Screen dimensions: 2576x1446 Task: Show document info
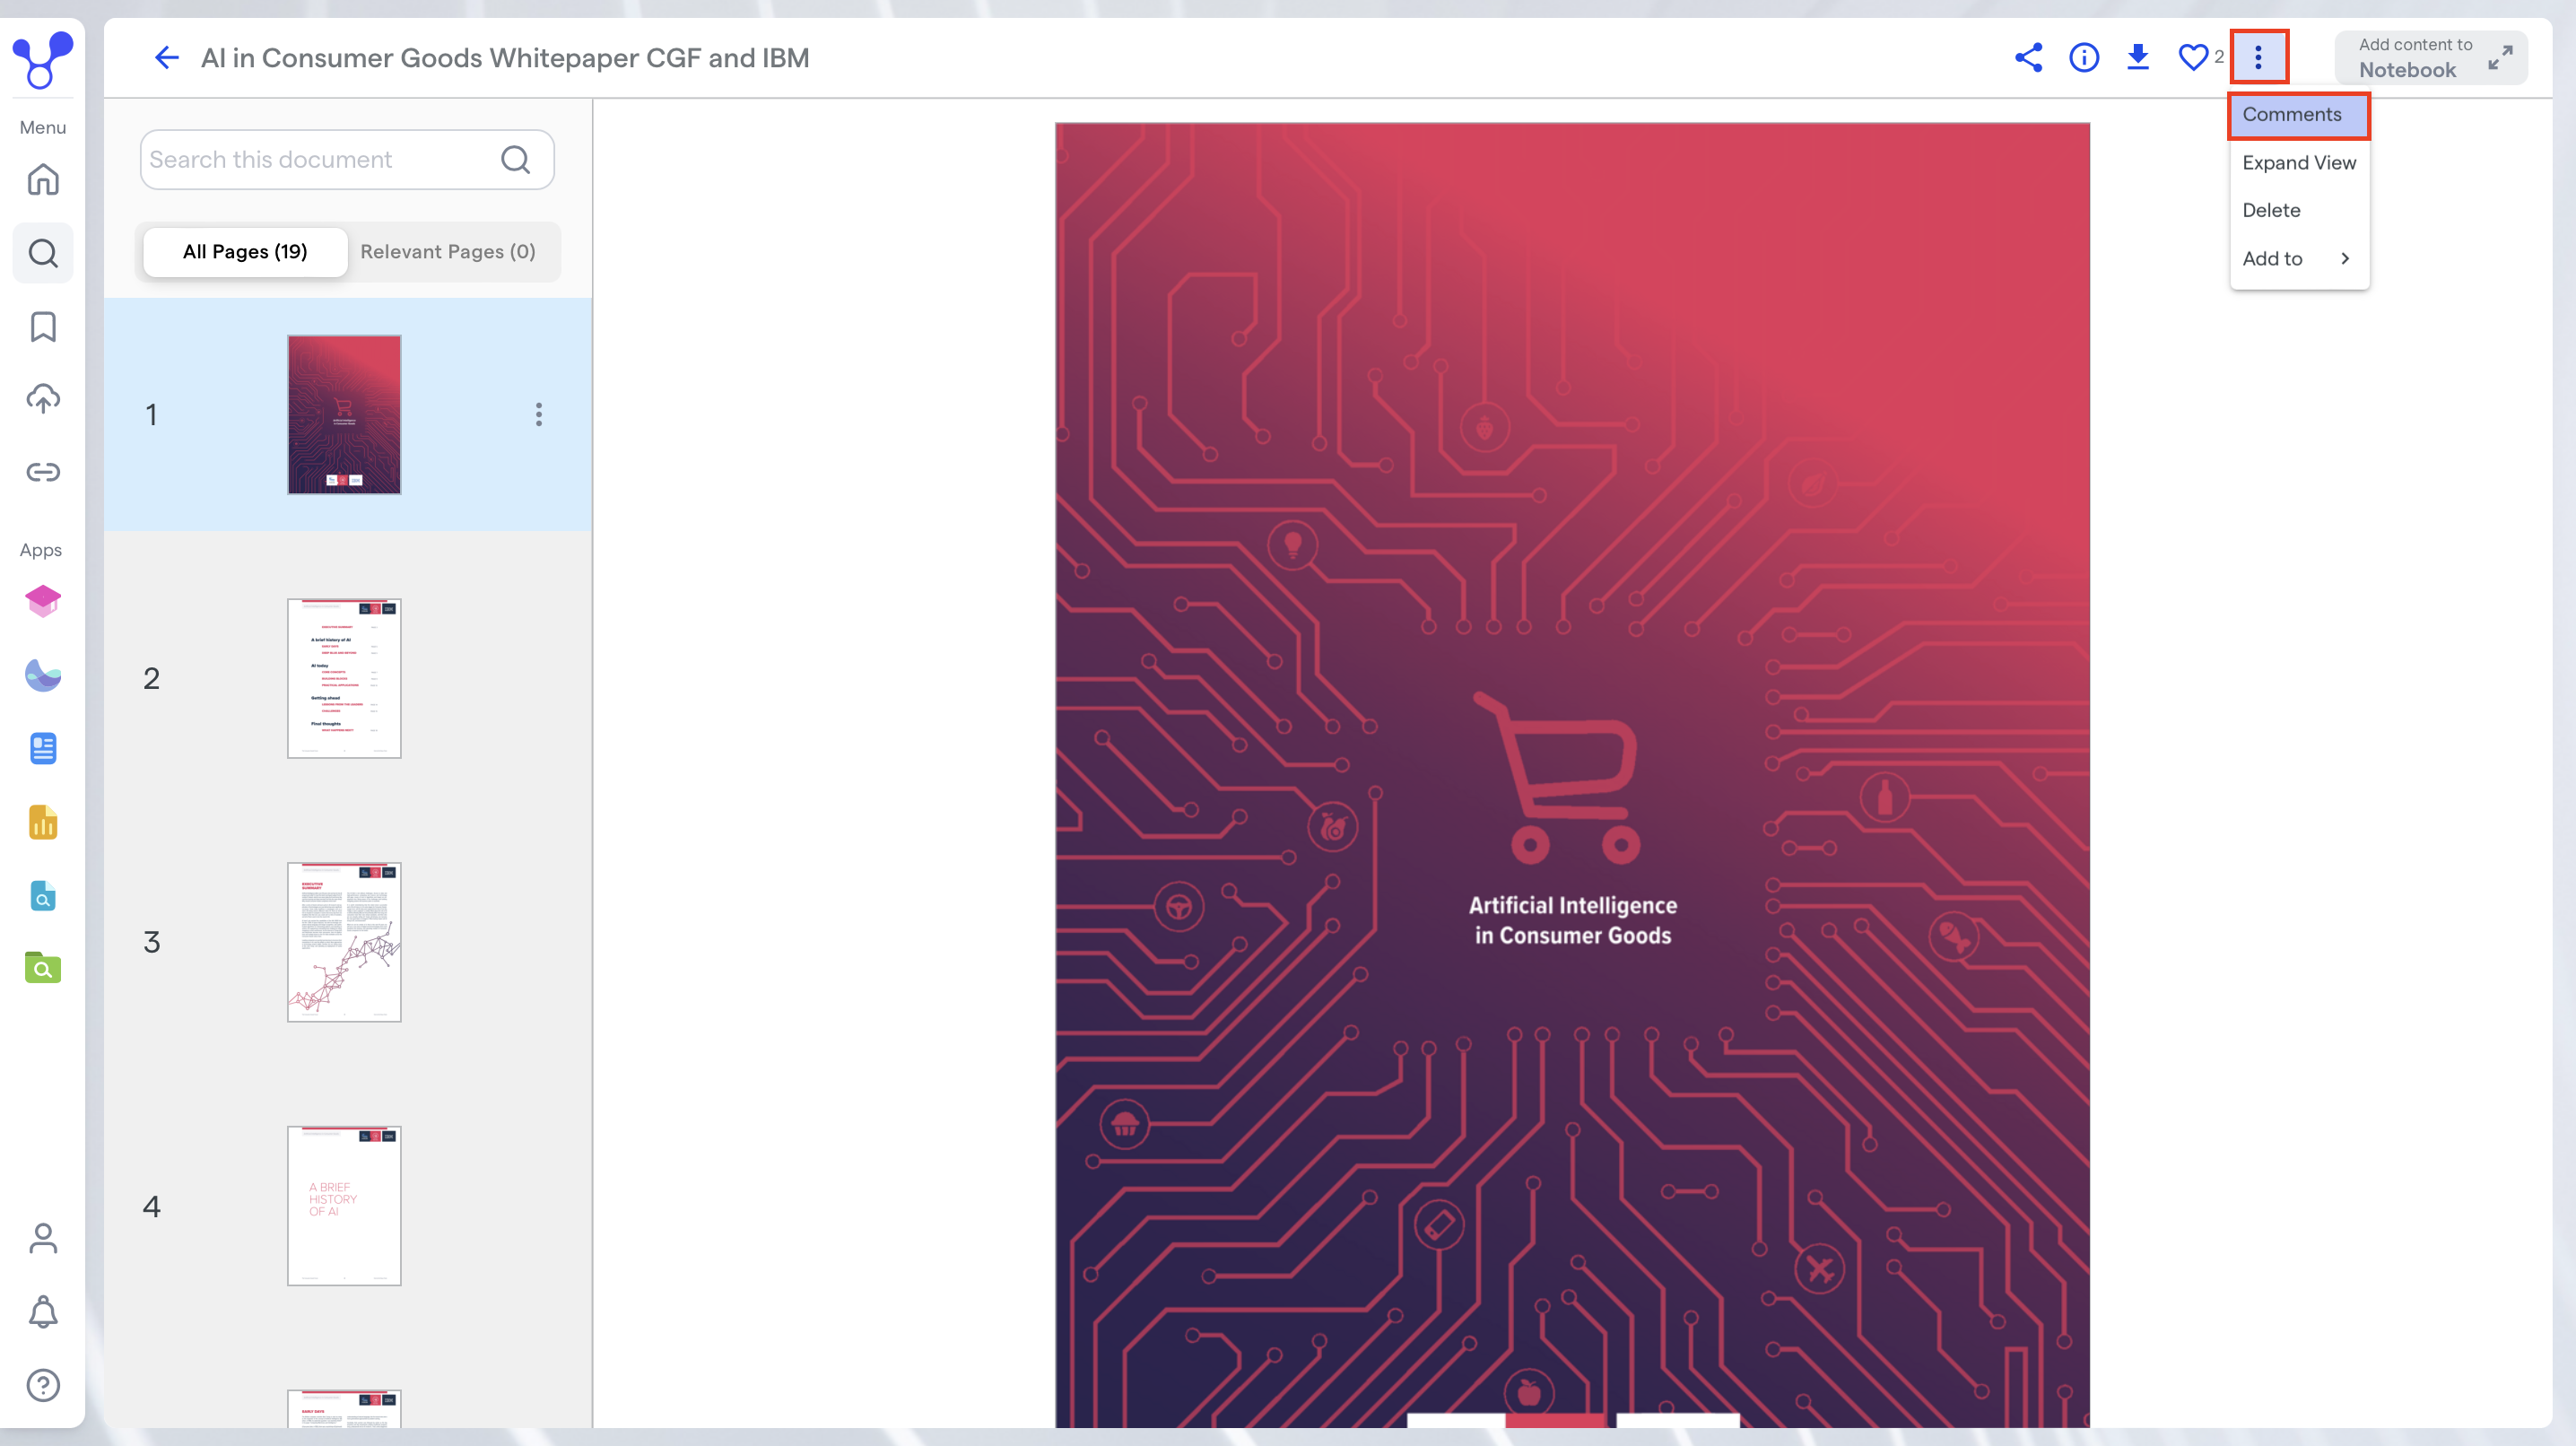pyautogui.click(x=2084, y=58)
